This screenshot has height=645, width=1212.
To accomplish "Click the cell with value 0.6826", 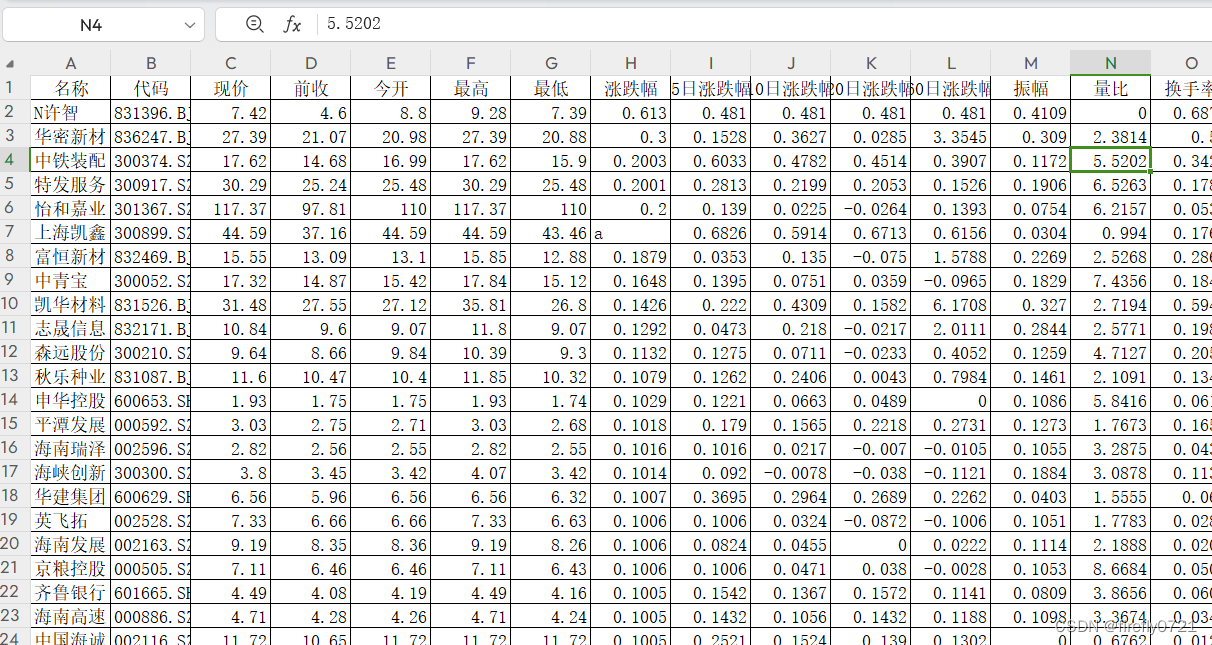I will point(711,232).
